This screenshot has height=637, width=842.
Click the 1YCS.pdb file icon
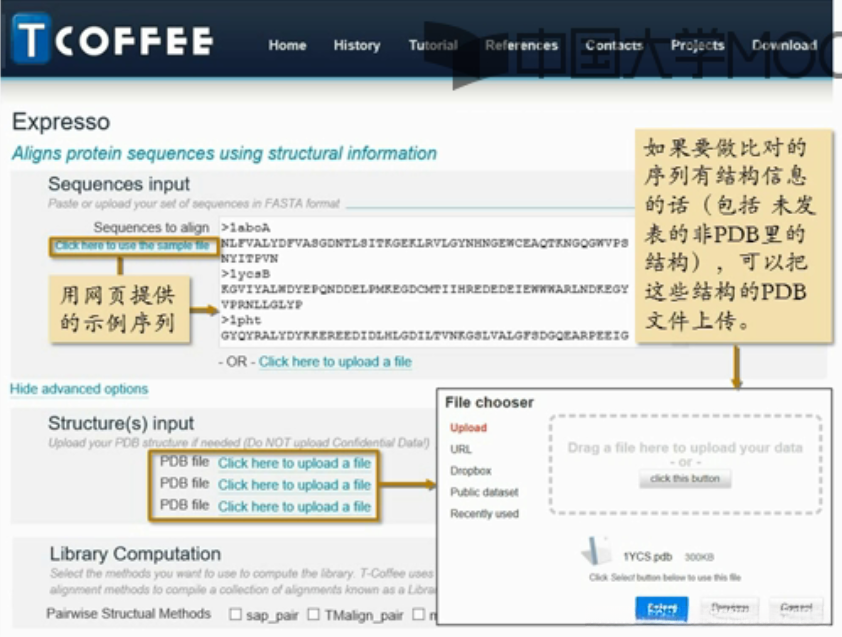(596, 551)
